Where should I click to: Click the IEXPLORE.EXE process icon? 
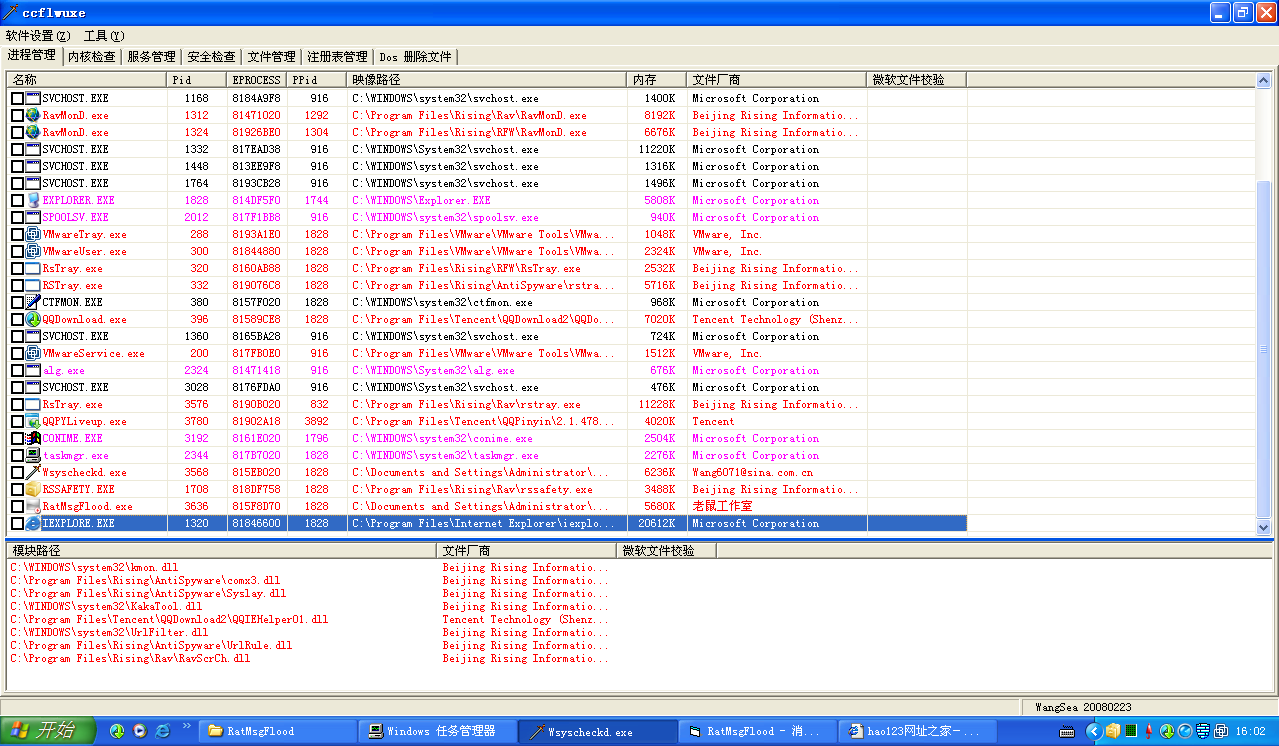coord(33,523)
